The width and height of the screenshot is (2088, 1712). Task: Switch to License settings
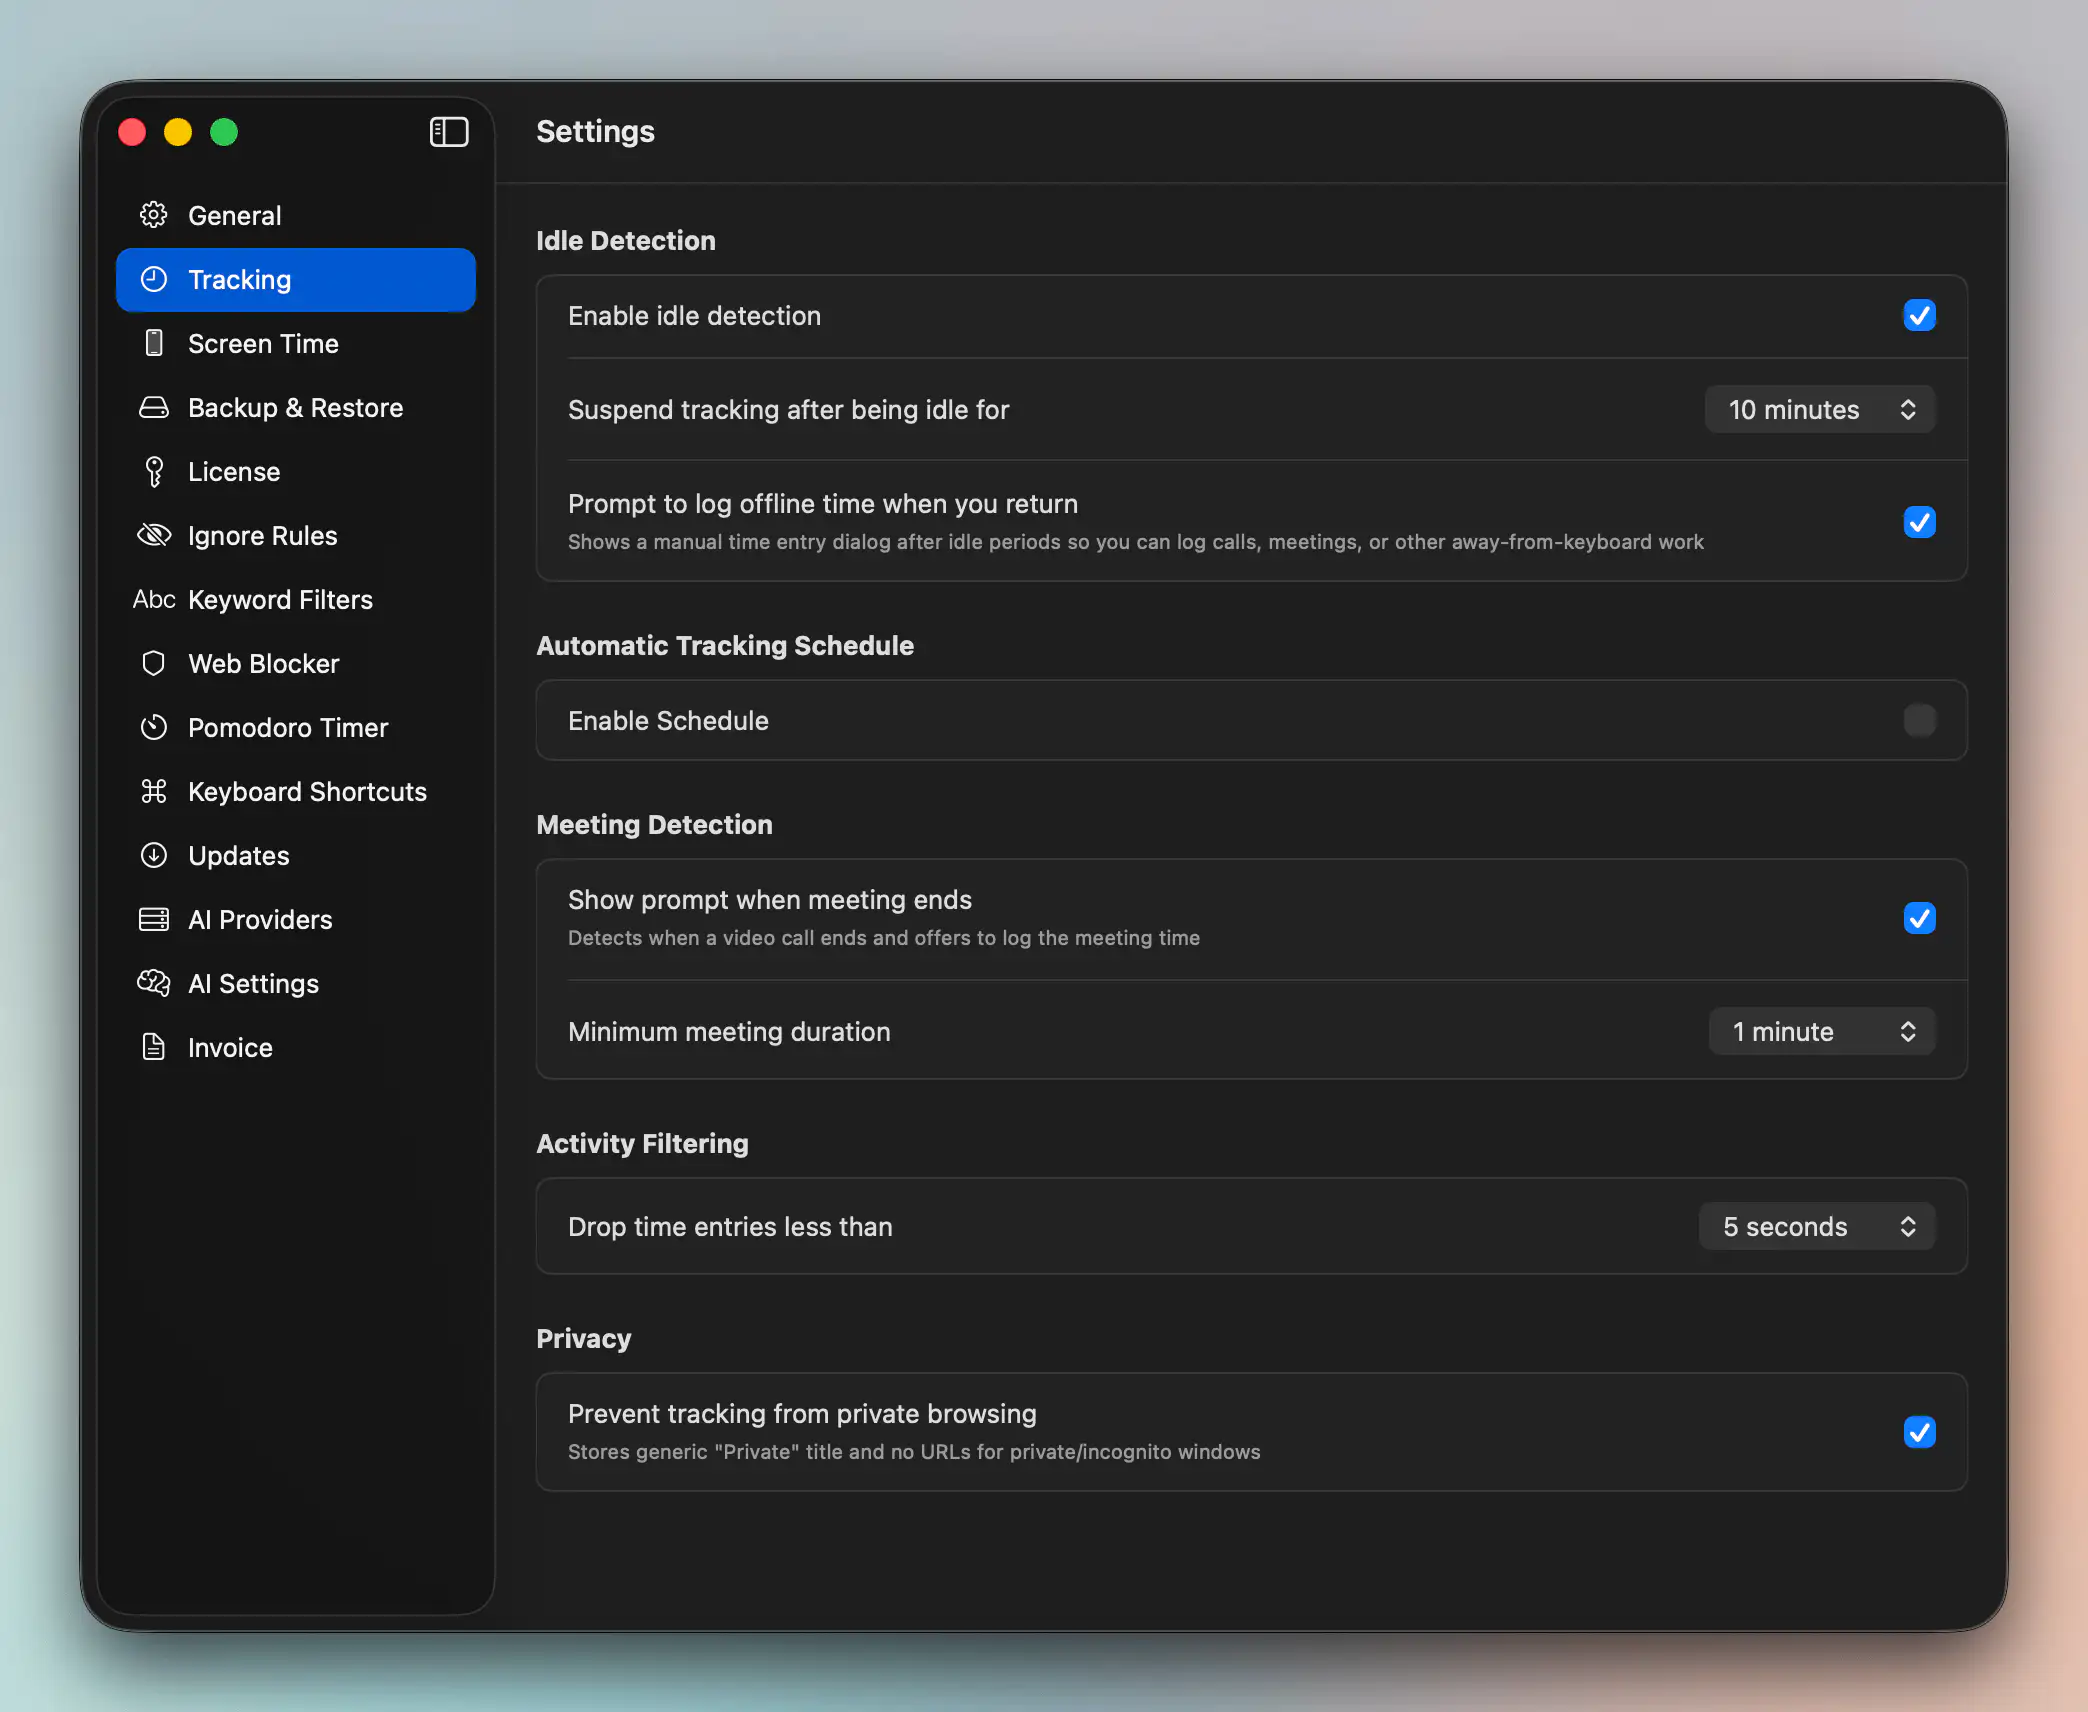click(295, 471)
